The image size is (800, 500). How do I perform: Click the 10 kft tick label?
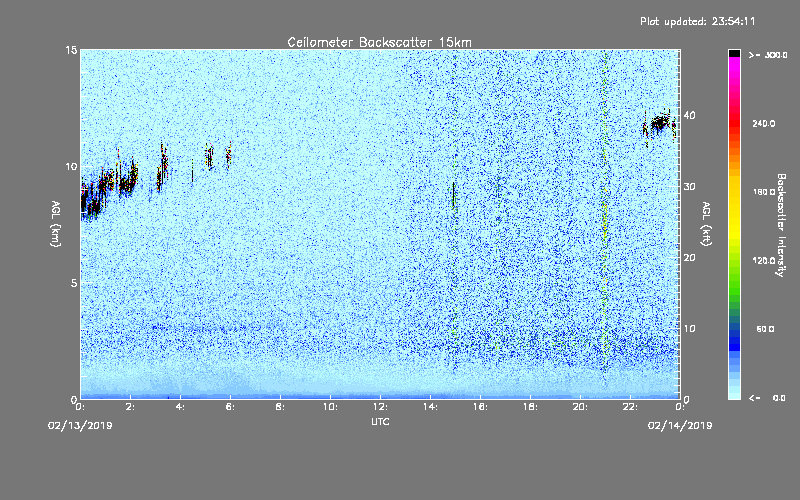click(689, 328)
